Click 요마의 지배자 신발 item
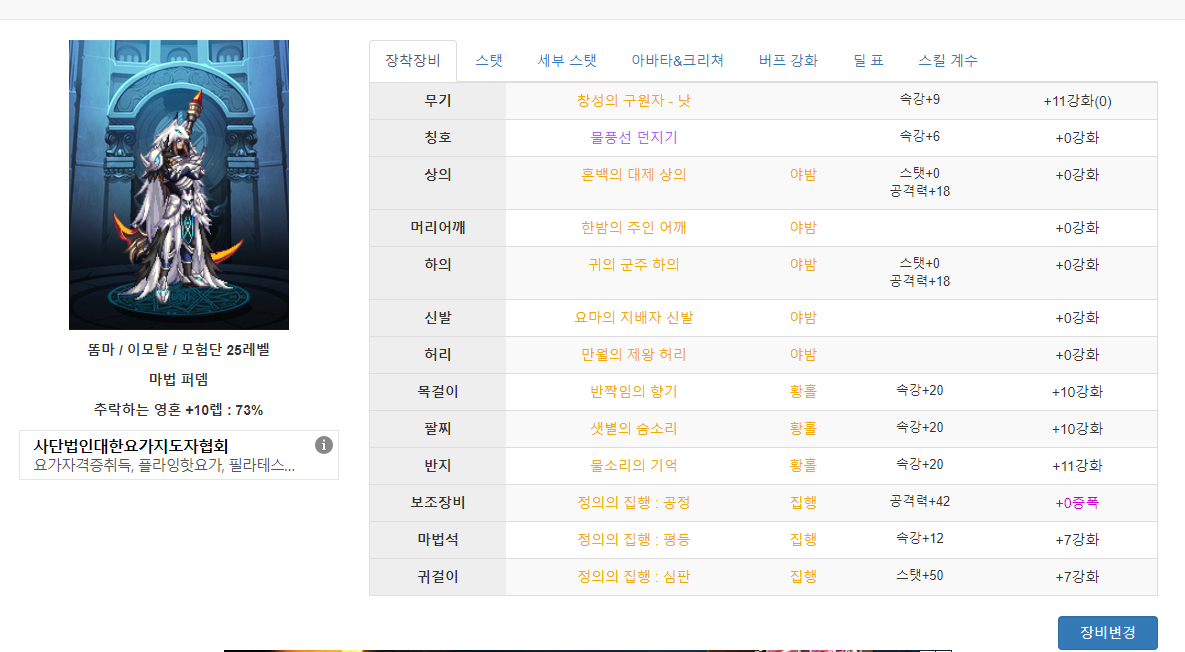This screenshot has width=1185, height=652. (633, 317)
